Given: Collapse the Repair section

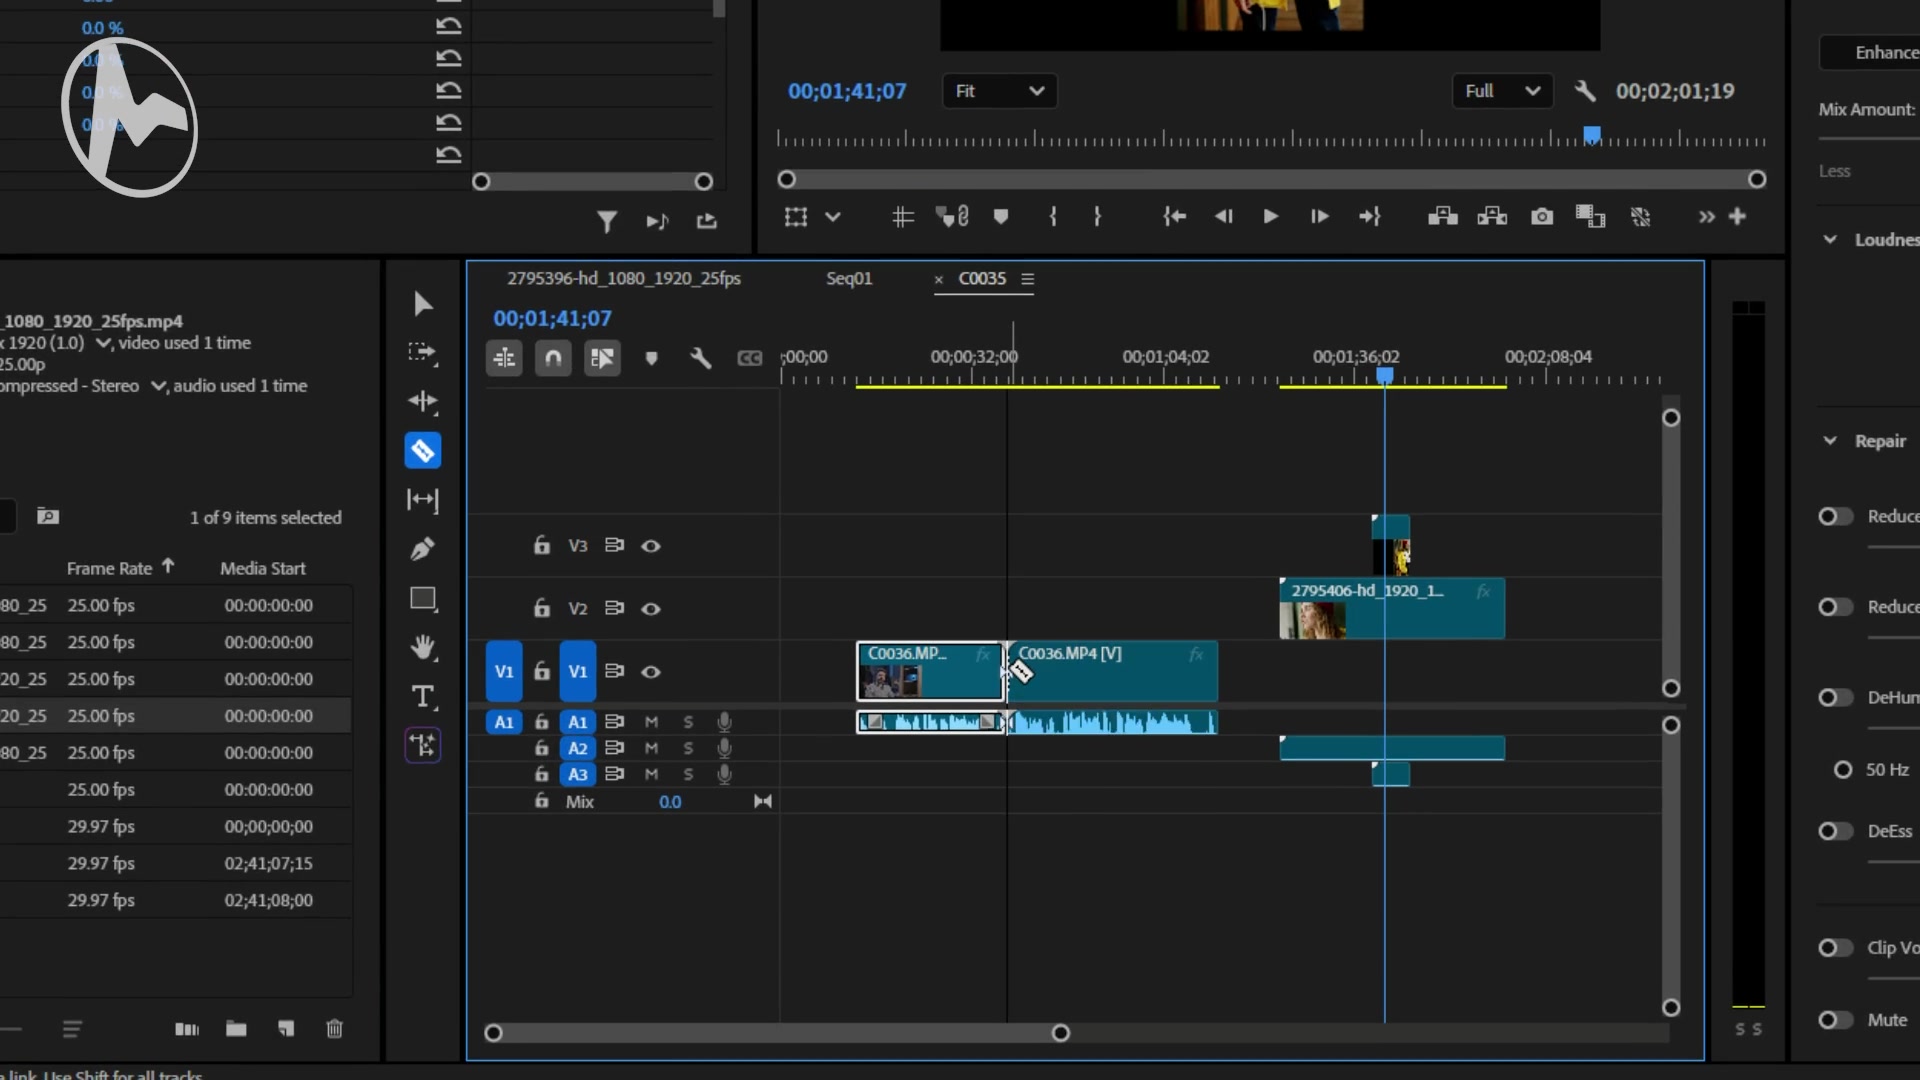Looking at the screenshot, I should [1830, 441].
